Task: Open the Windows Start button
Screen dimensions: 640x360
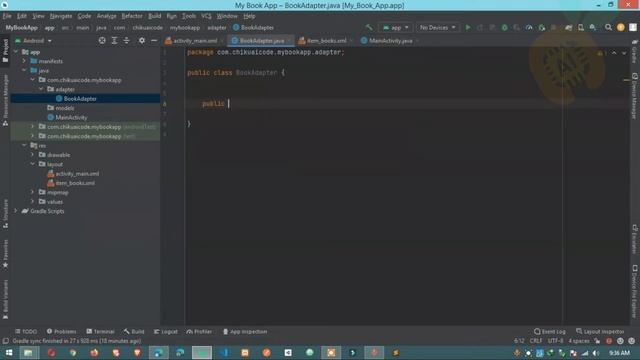Action: pos(9,353)
